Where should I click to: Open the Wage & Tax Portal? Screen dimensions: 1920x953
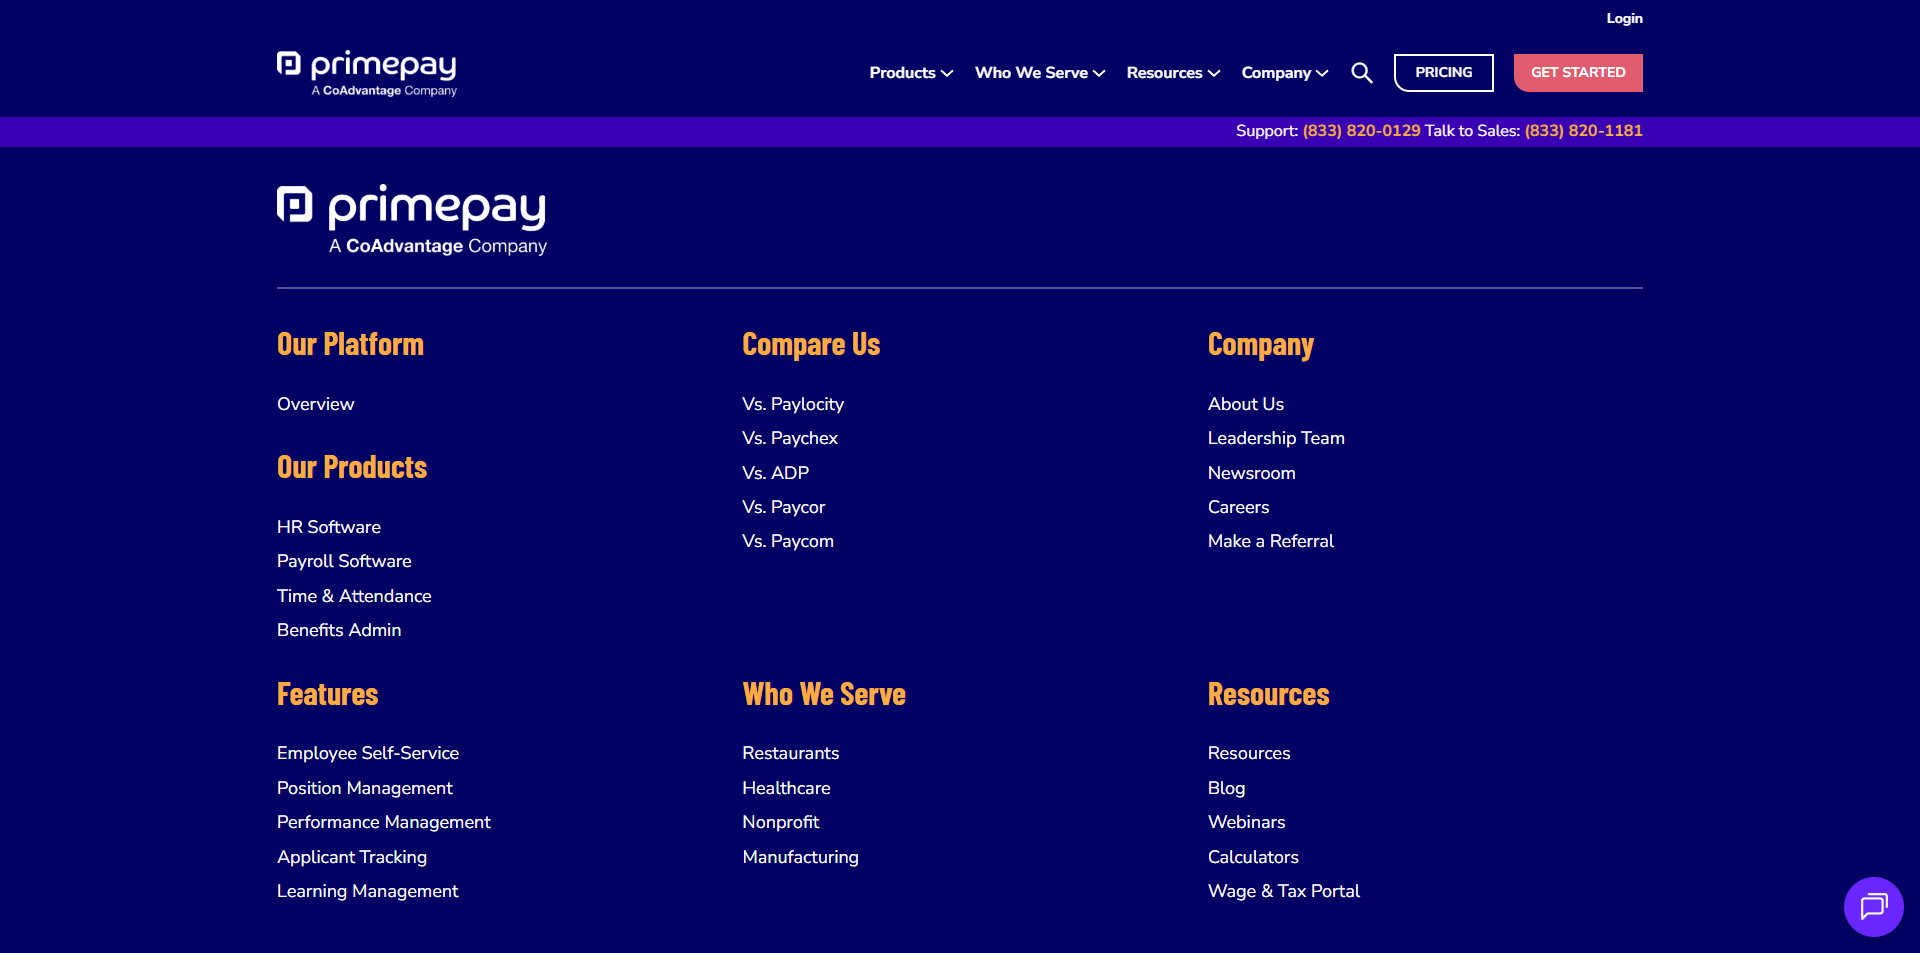(1283, 891)
